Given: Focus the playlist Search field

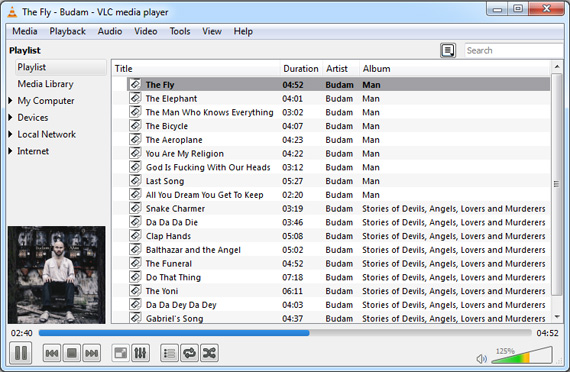Looking at the screenshot, I should pos(514,50).
